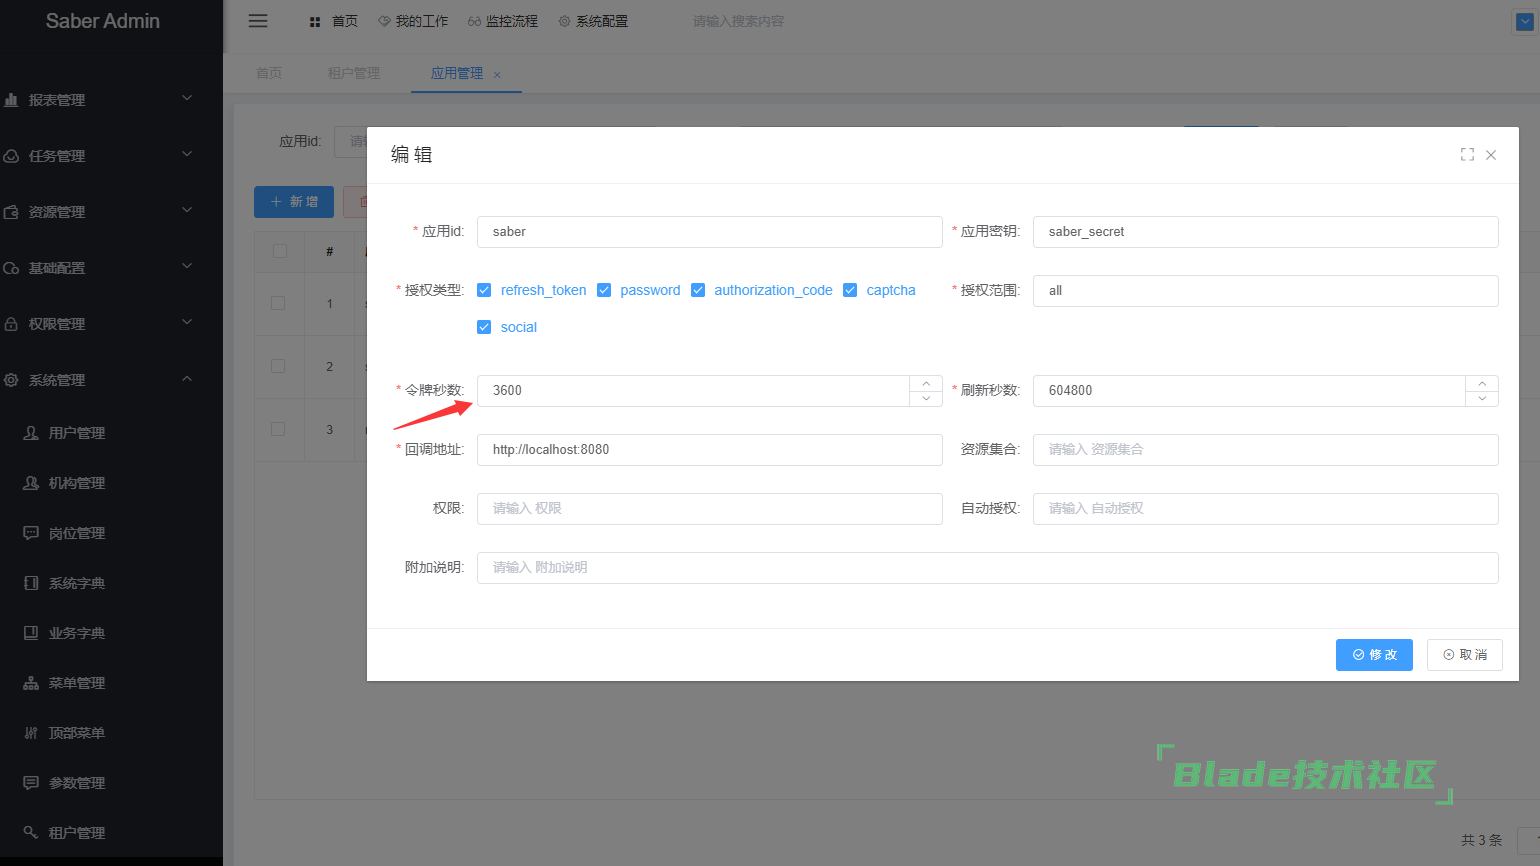Uncheck the refresh_token grant type
Screen dimensions: 1540x866
[484, 290]
